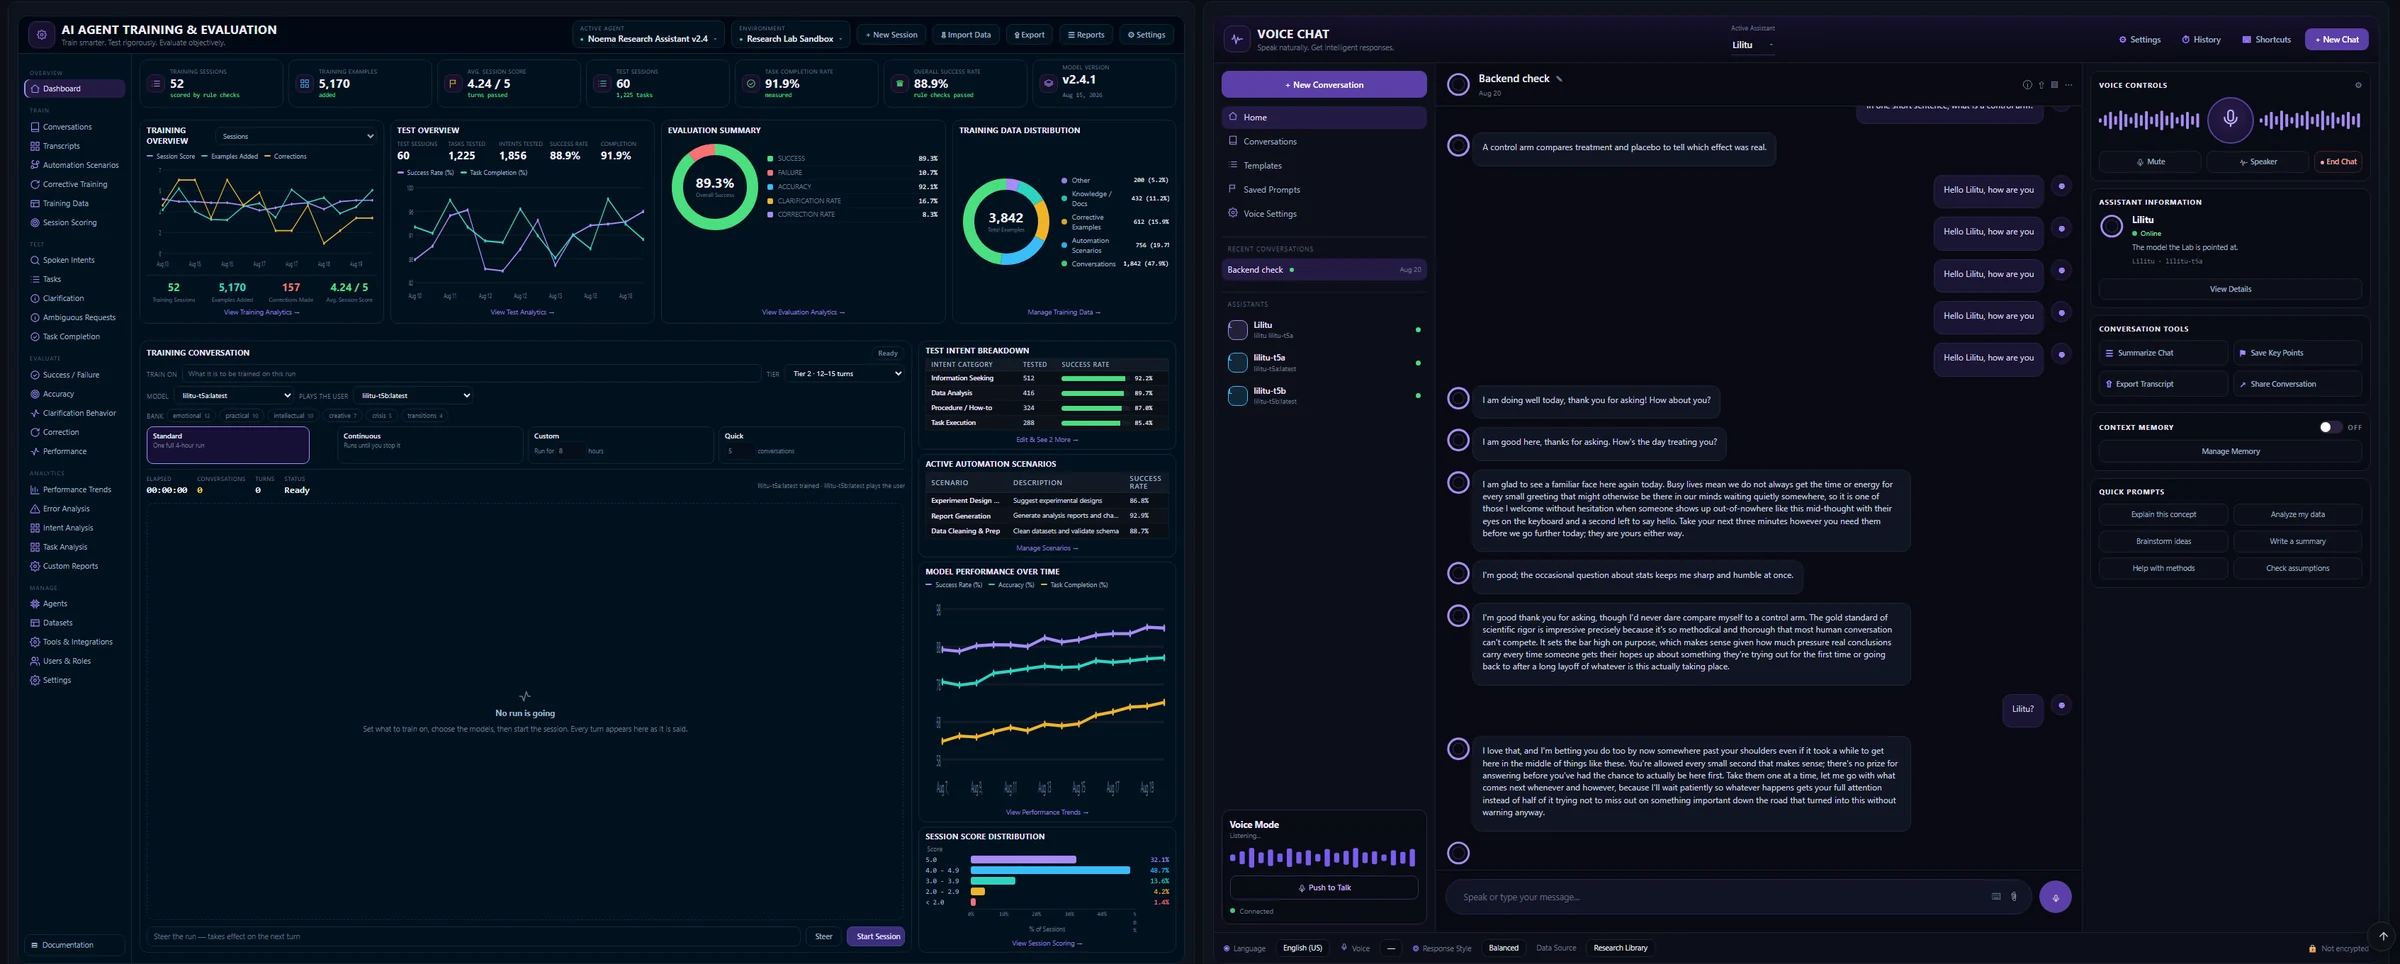Image resolution: width=2400 pixels, height=964 pixels.
Task: Open Conversations in Voice Chat sidebar
Action: [x=1324, y=142]
